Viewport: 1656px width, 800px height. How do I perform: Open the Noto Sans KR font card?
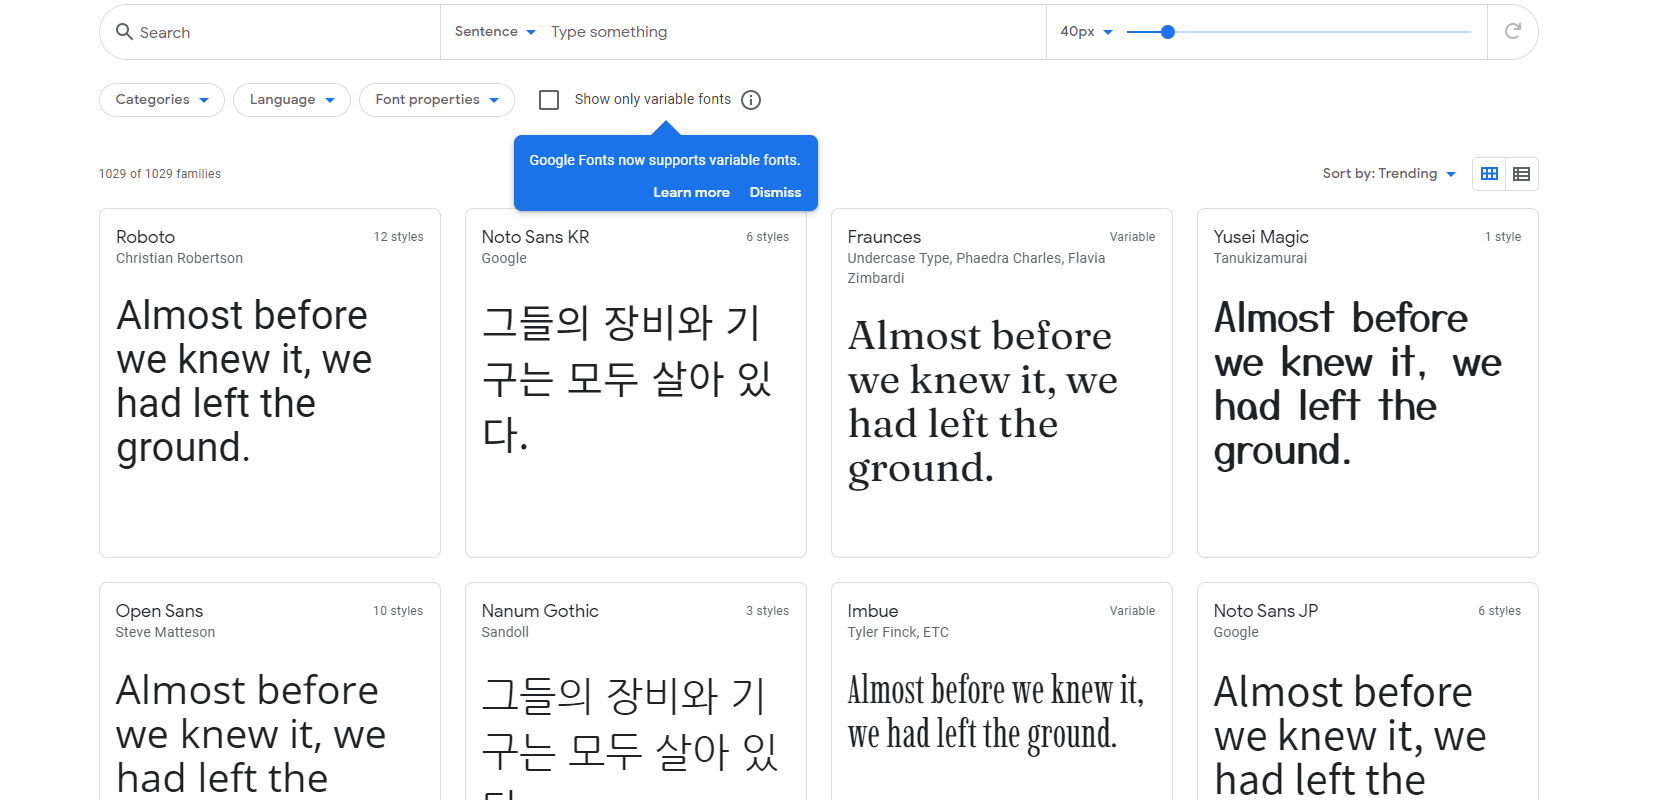click(x=636, y=383)
